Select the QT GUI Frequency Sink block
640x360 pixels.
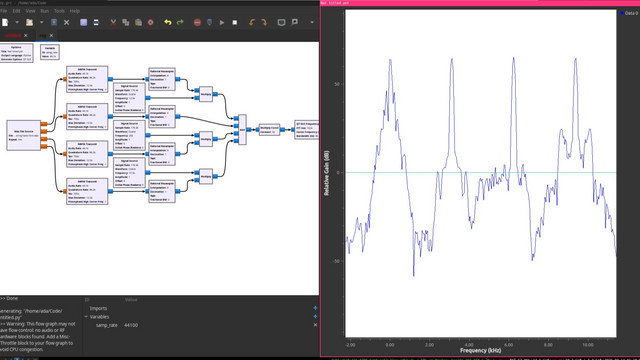click(x=307, y=129)
